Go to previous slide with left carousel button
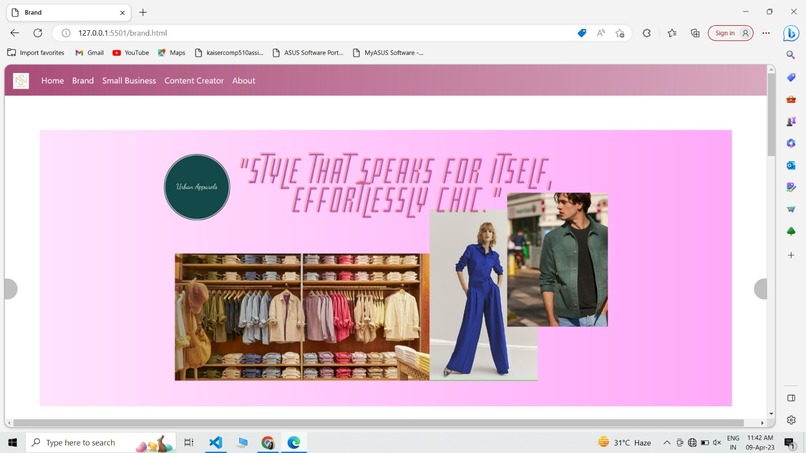The height and width of the screenshot is (453, 806). [10, 289]
